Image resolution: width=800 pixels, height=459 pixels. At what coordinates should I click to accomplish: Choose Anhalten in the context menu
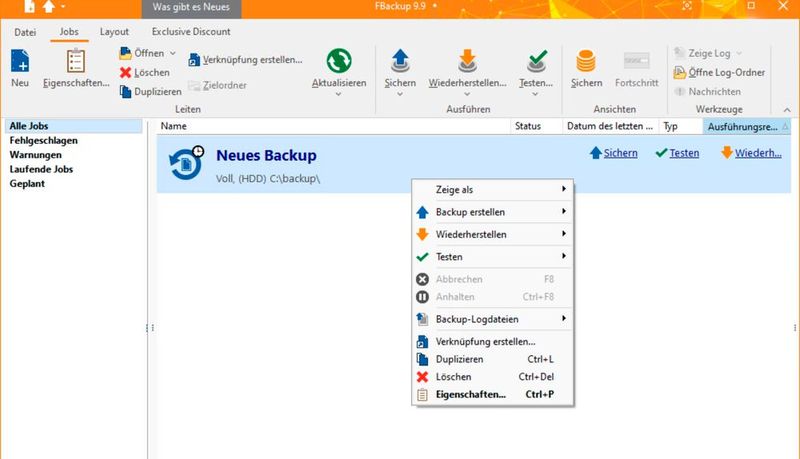pos(493,297)
